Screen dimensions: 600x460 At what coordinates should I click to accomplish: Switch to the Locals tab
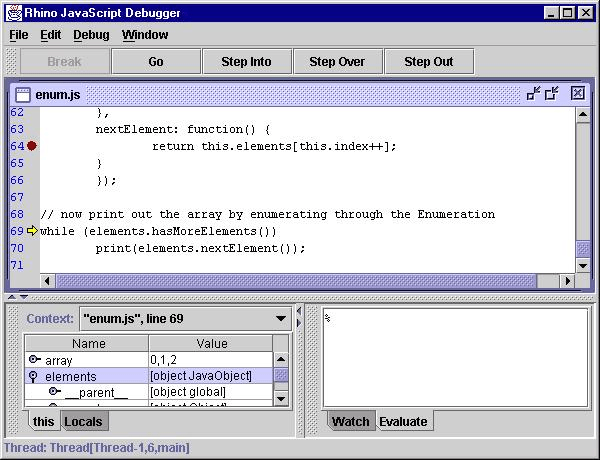click(x=83, y=422)
